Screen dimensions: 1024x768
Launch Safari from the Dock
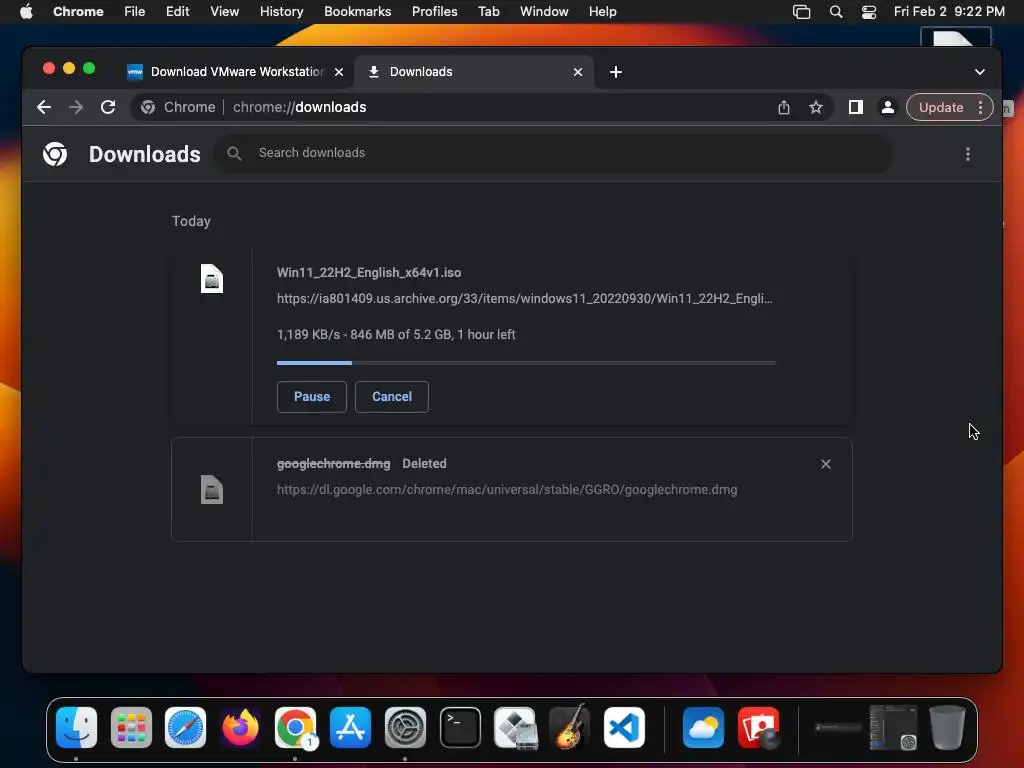click(185, 728)
